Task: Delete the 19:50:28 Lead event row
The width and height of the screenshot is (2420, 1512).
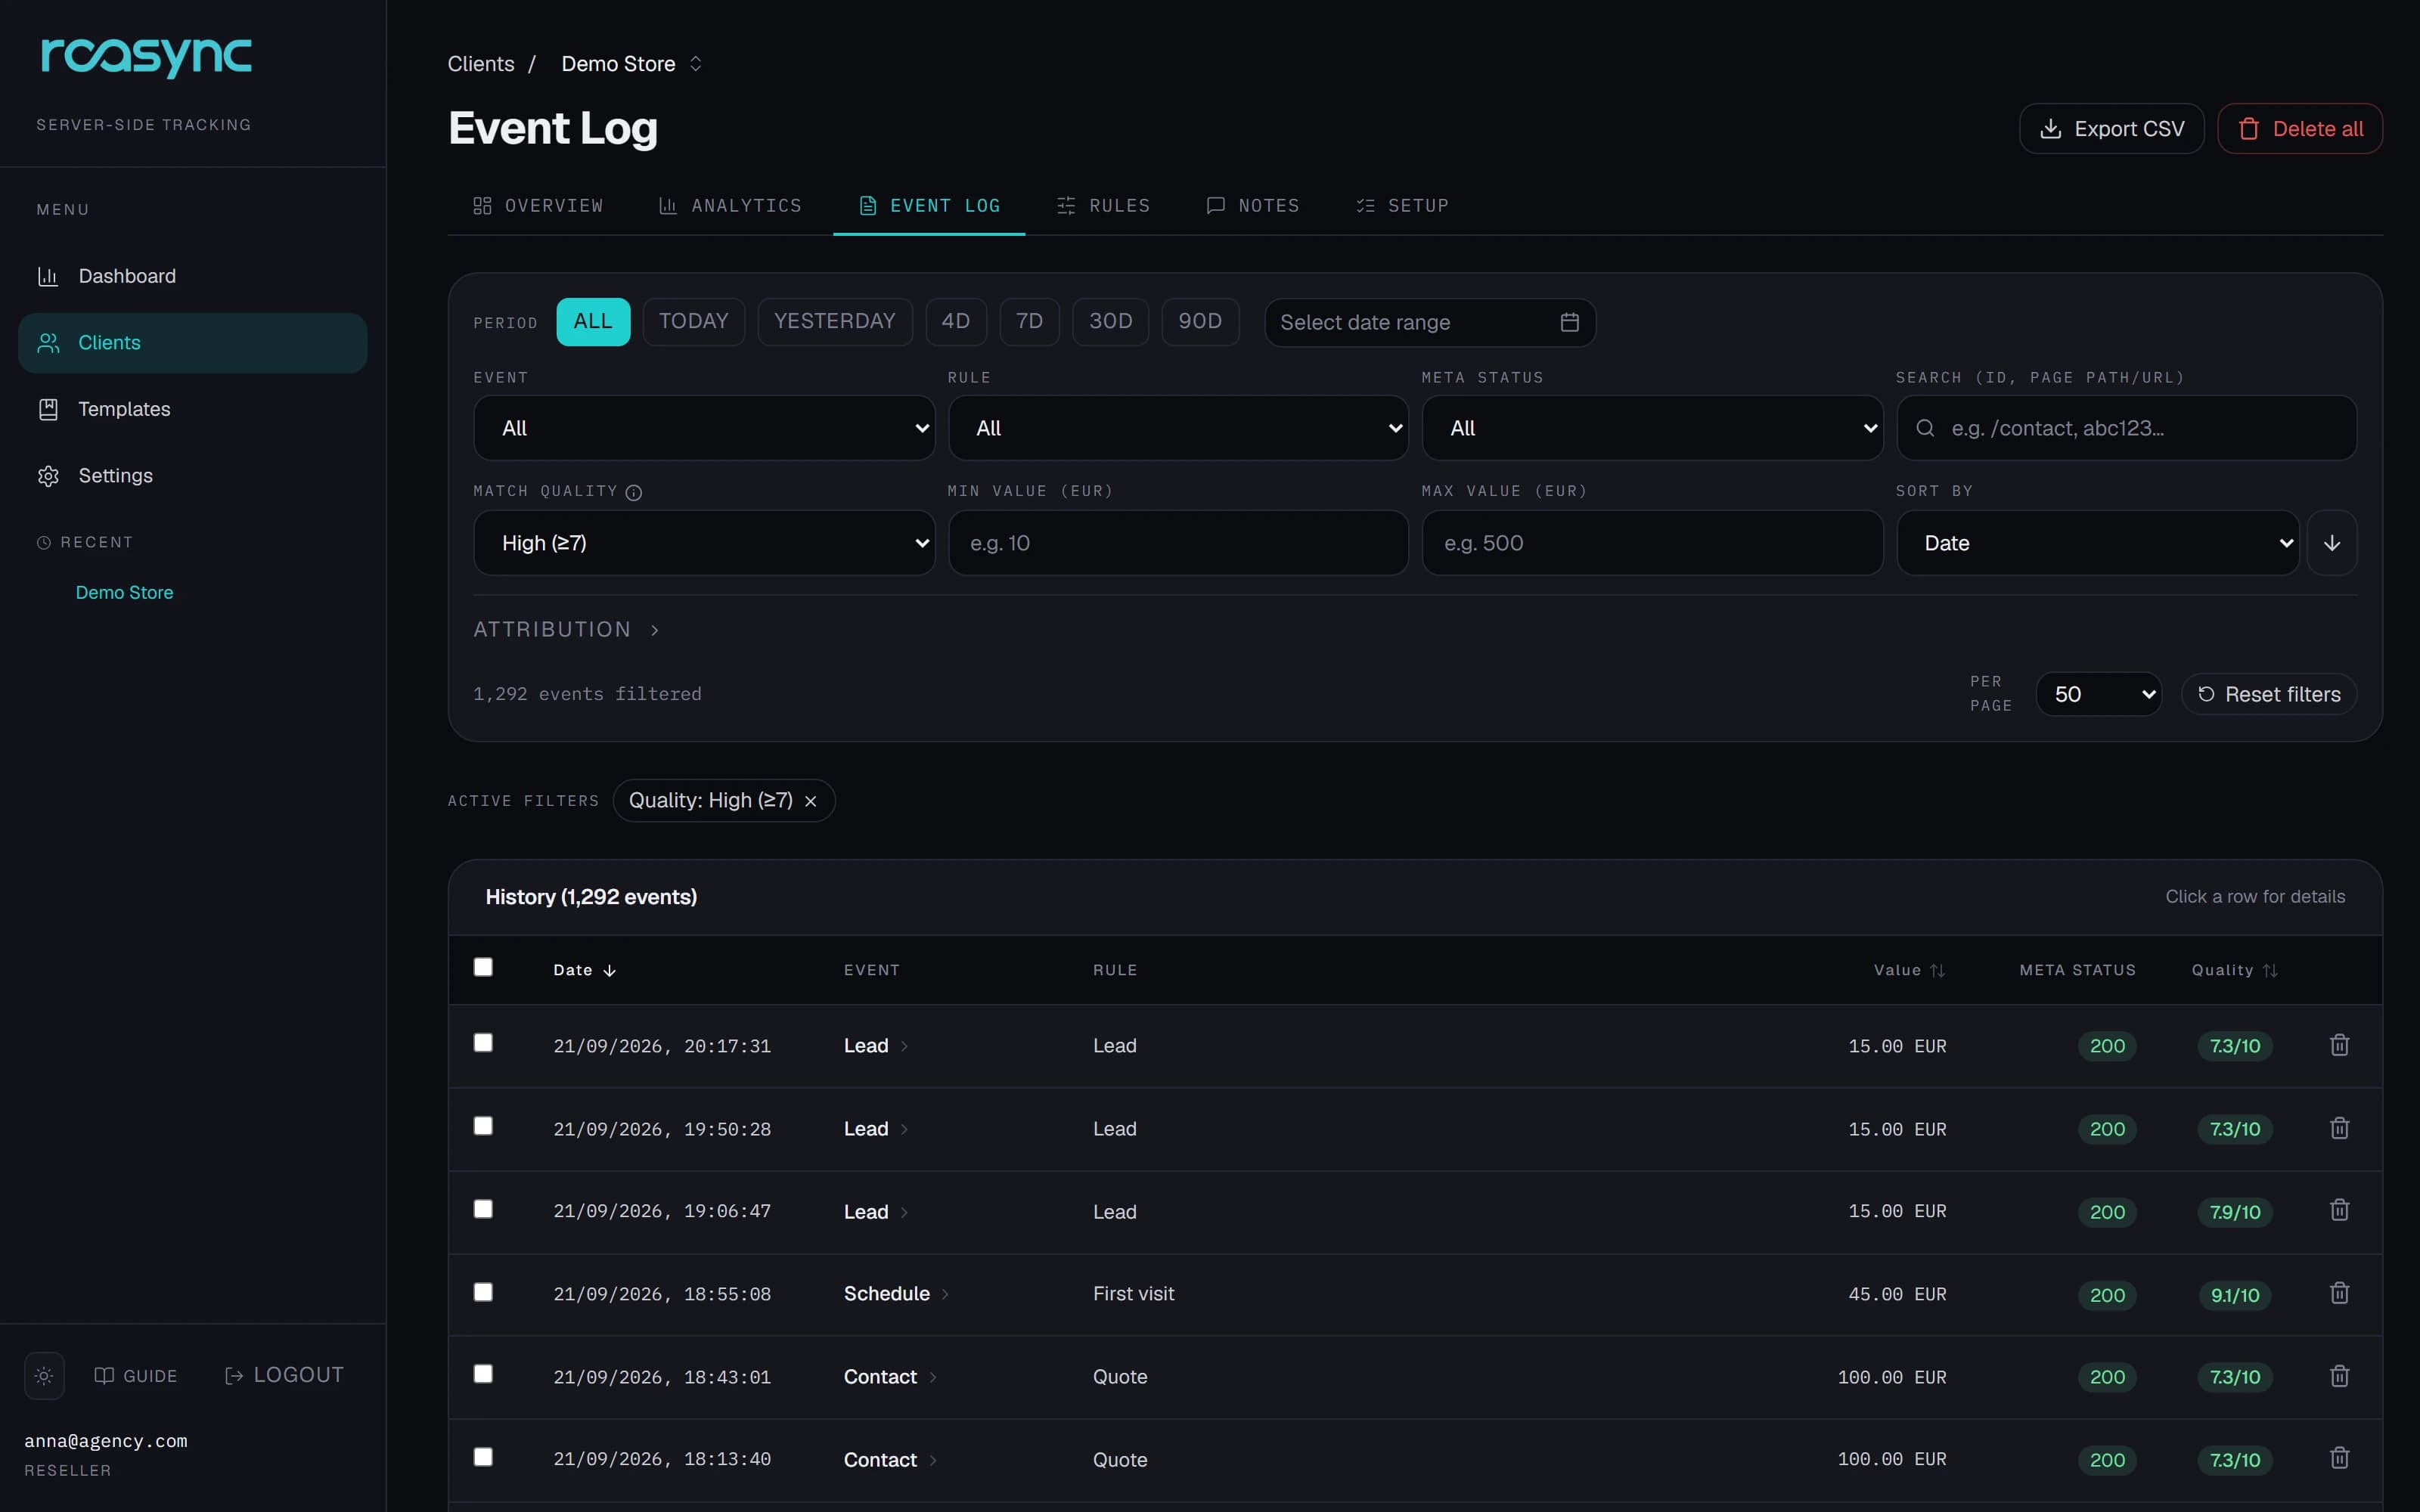Action: 2339,1128
